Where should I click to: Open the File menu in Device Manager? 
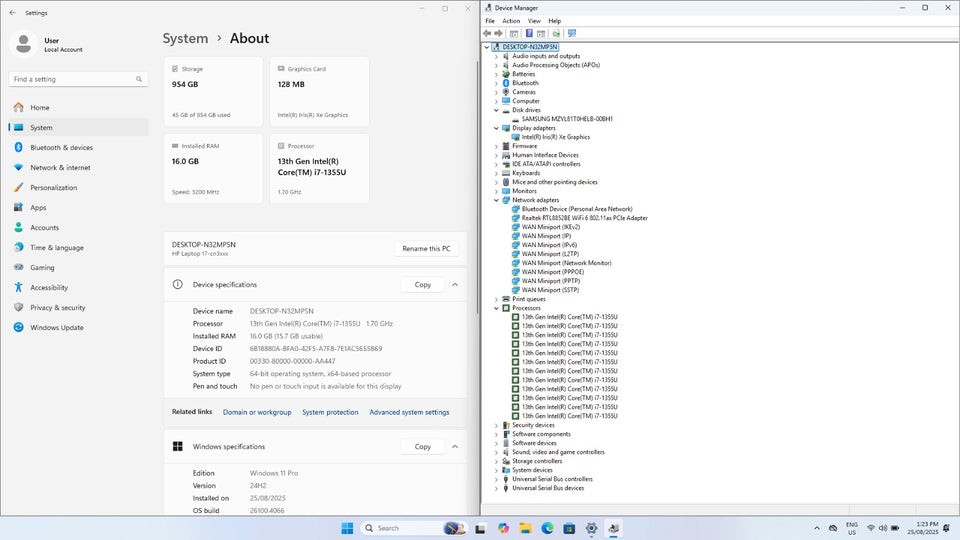pos(490,21)
